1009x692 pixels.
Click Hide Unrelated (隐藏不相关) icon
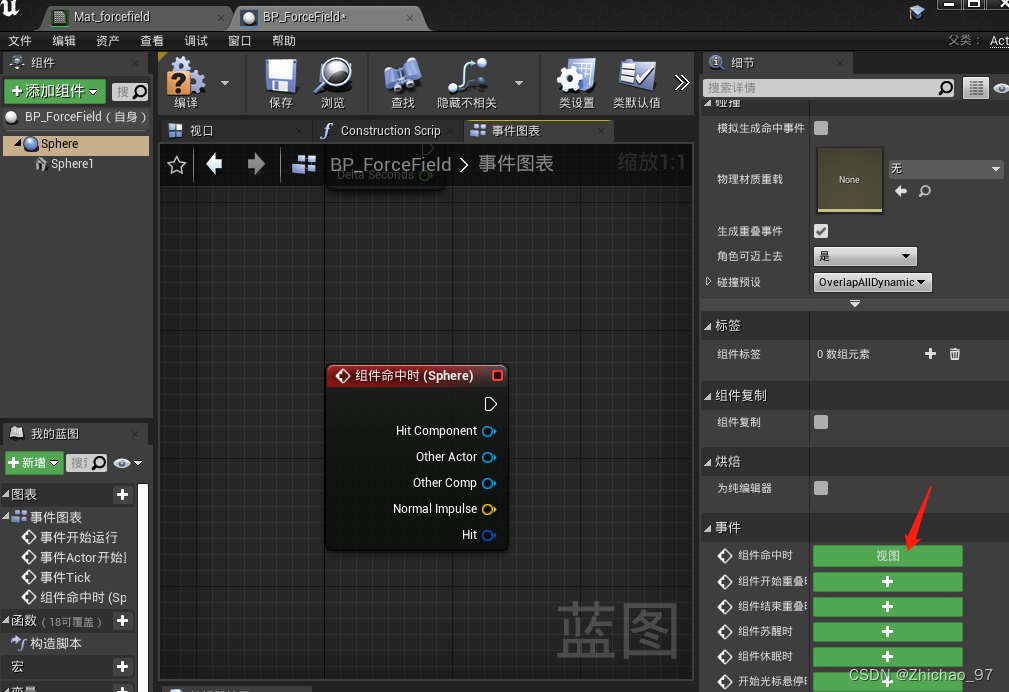tap(468, 77)
